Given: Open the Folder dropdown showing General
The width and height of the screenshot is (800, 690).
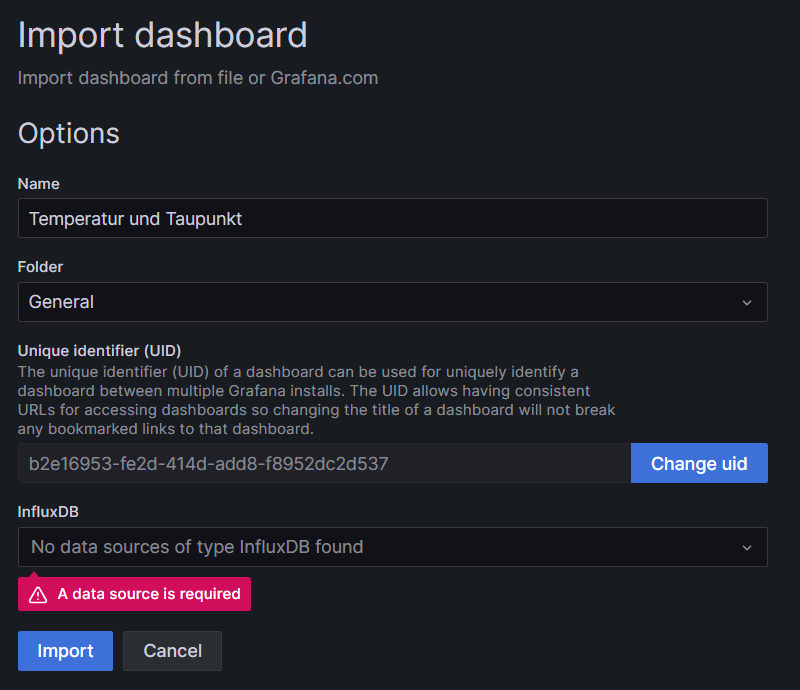Looking at the screenshot, I should 393,302.
